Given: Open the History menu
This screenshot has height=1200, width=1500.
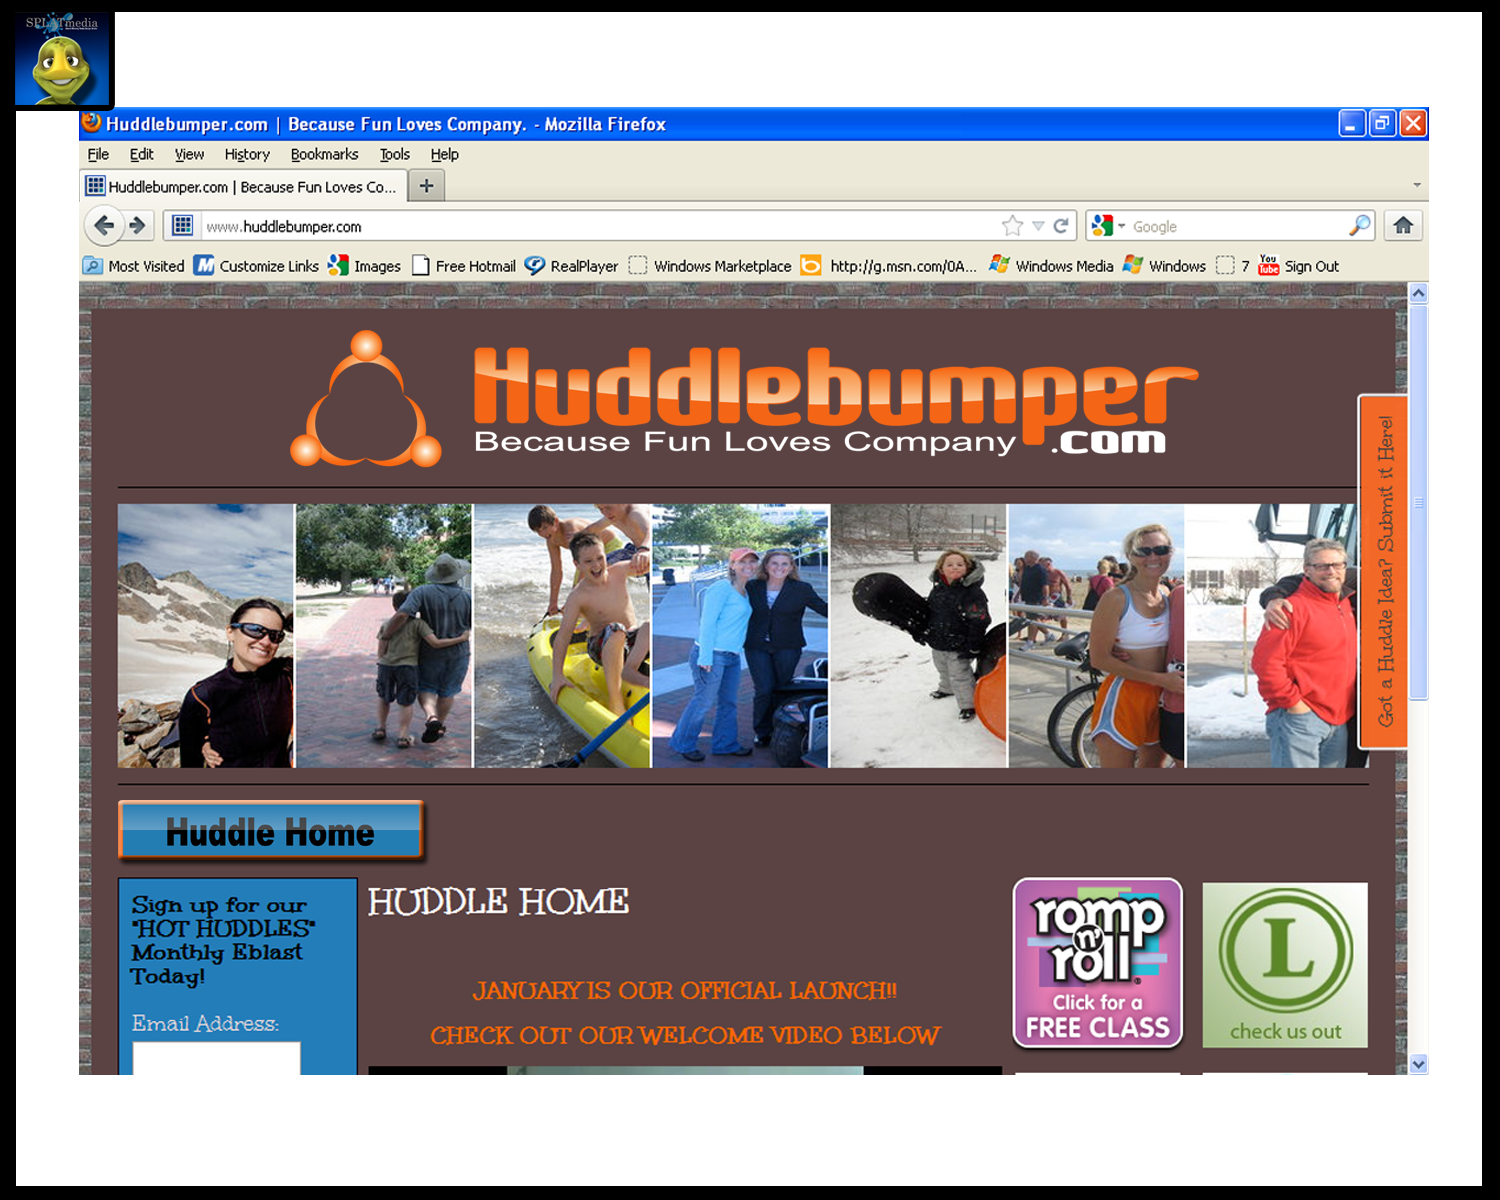Looking at the screenshot, I should point(247,154).
